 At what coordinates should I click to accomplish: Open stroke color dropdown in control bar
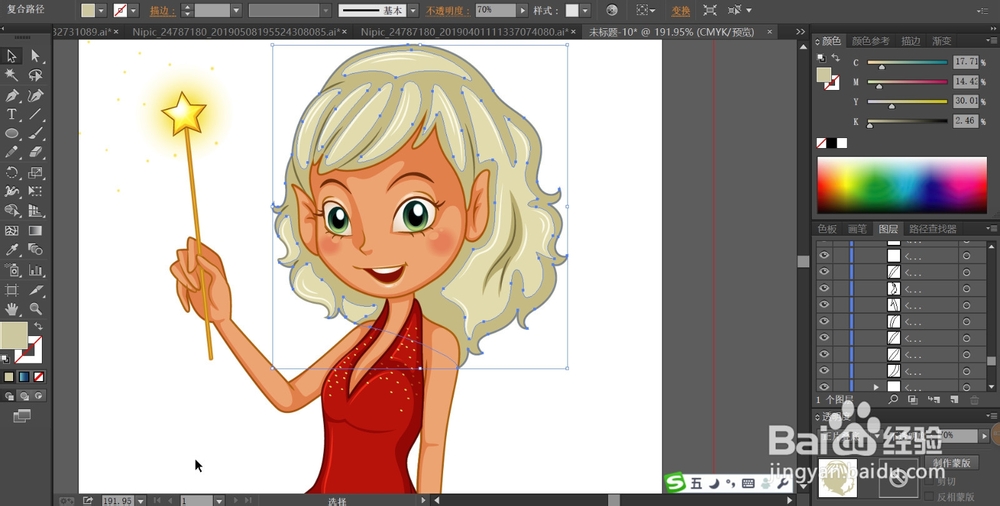133,10
